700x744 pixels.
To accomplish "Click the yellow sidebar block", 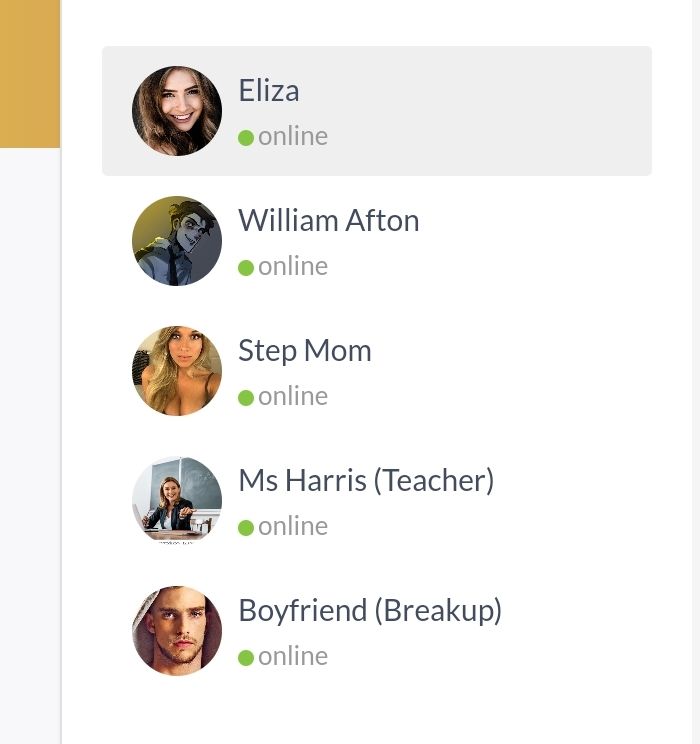I will pos(30,73).
